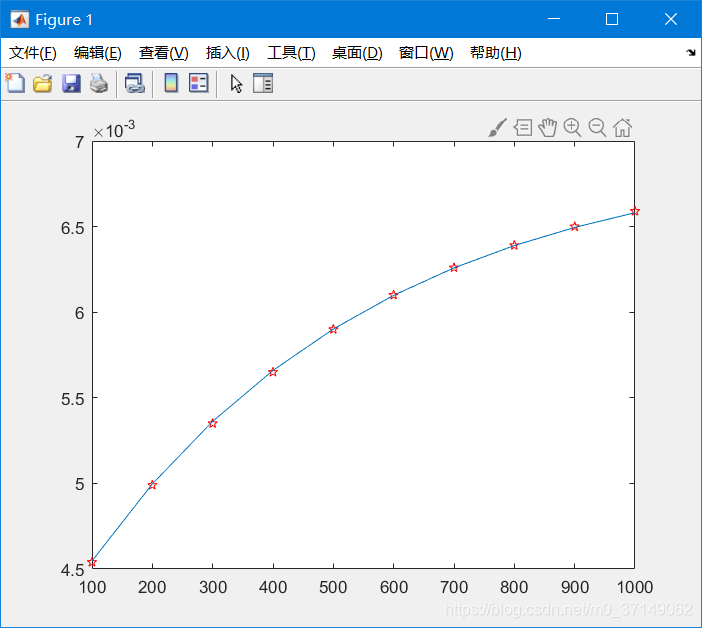
Task: Click the New Figure toolbar icon
Action: pos(15,83)
